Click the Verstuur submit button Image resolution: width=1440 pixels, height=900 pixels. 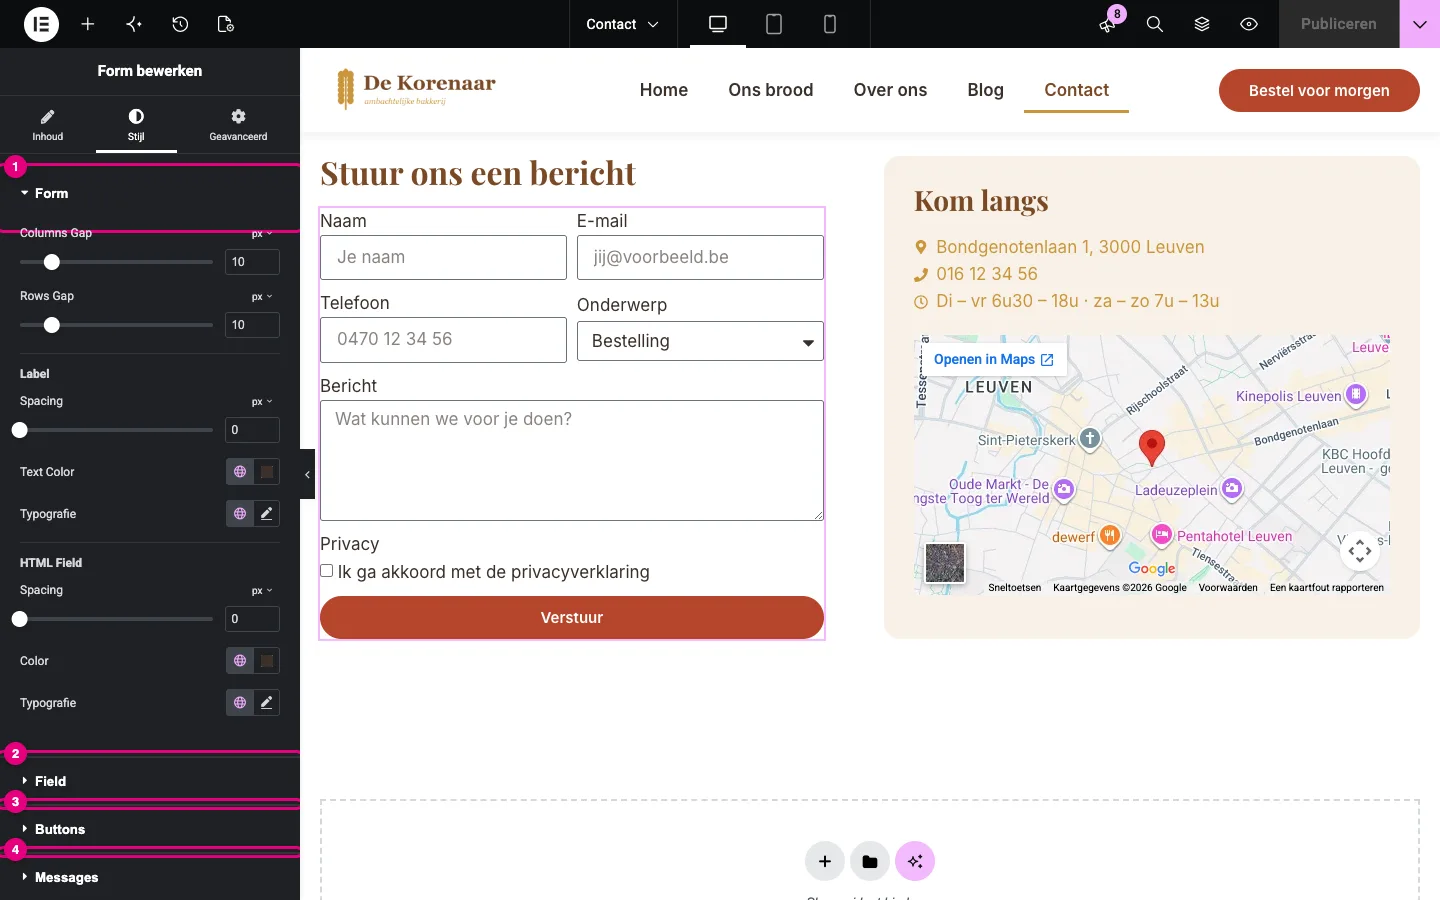(572, 617)
